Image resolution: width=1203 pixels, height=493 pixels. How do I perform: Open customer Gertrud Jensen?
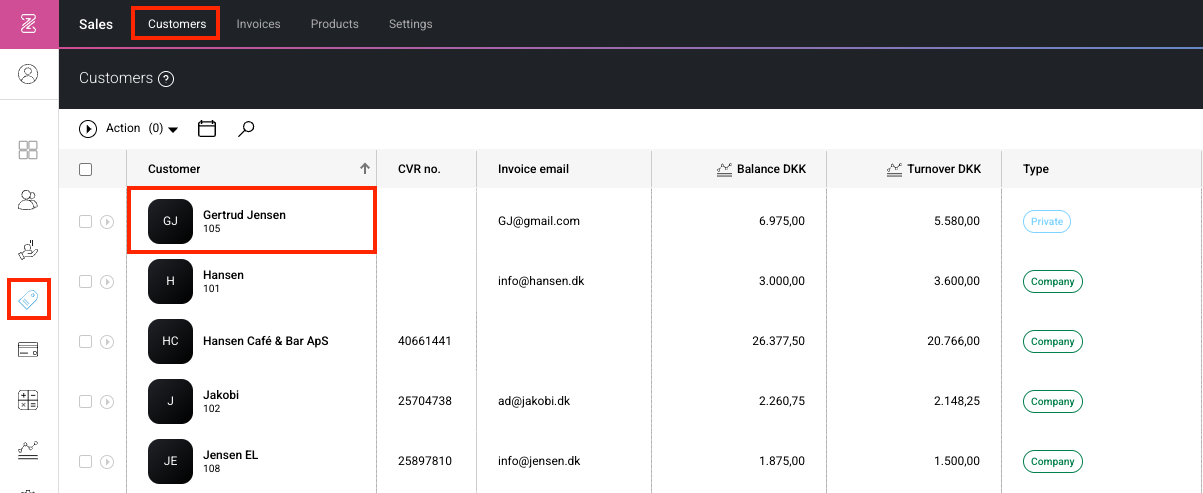(x=245, y=215)
